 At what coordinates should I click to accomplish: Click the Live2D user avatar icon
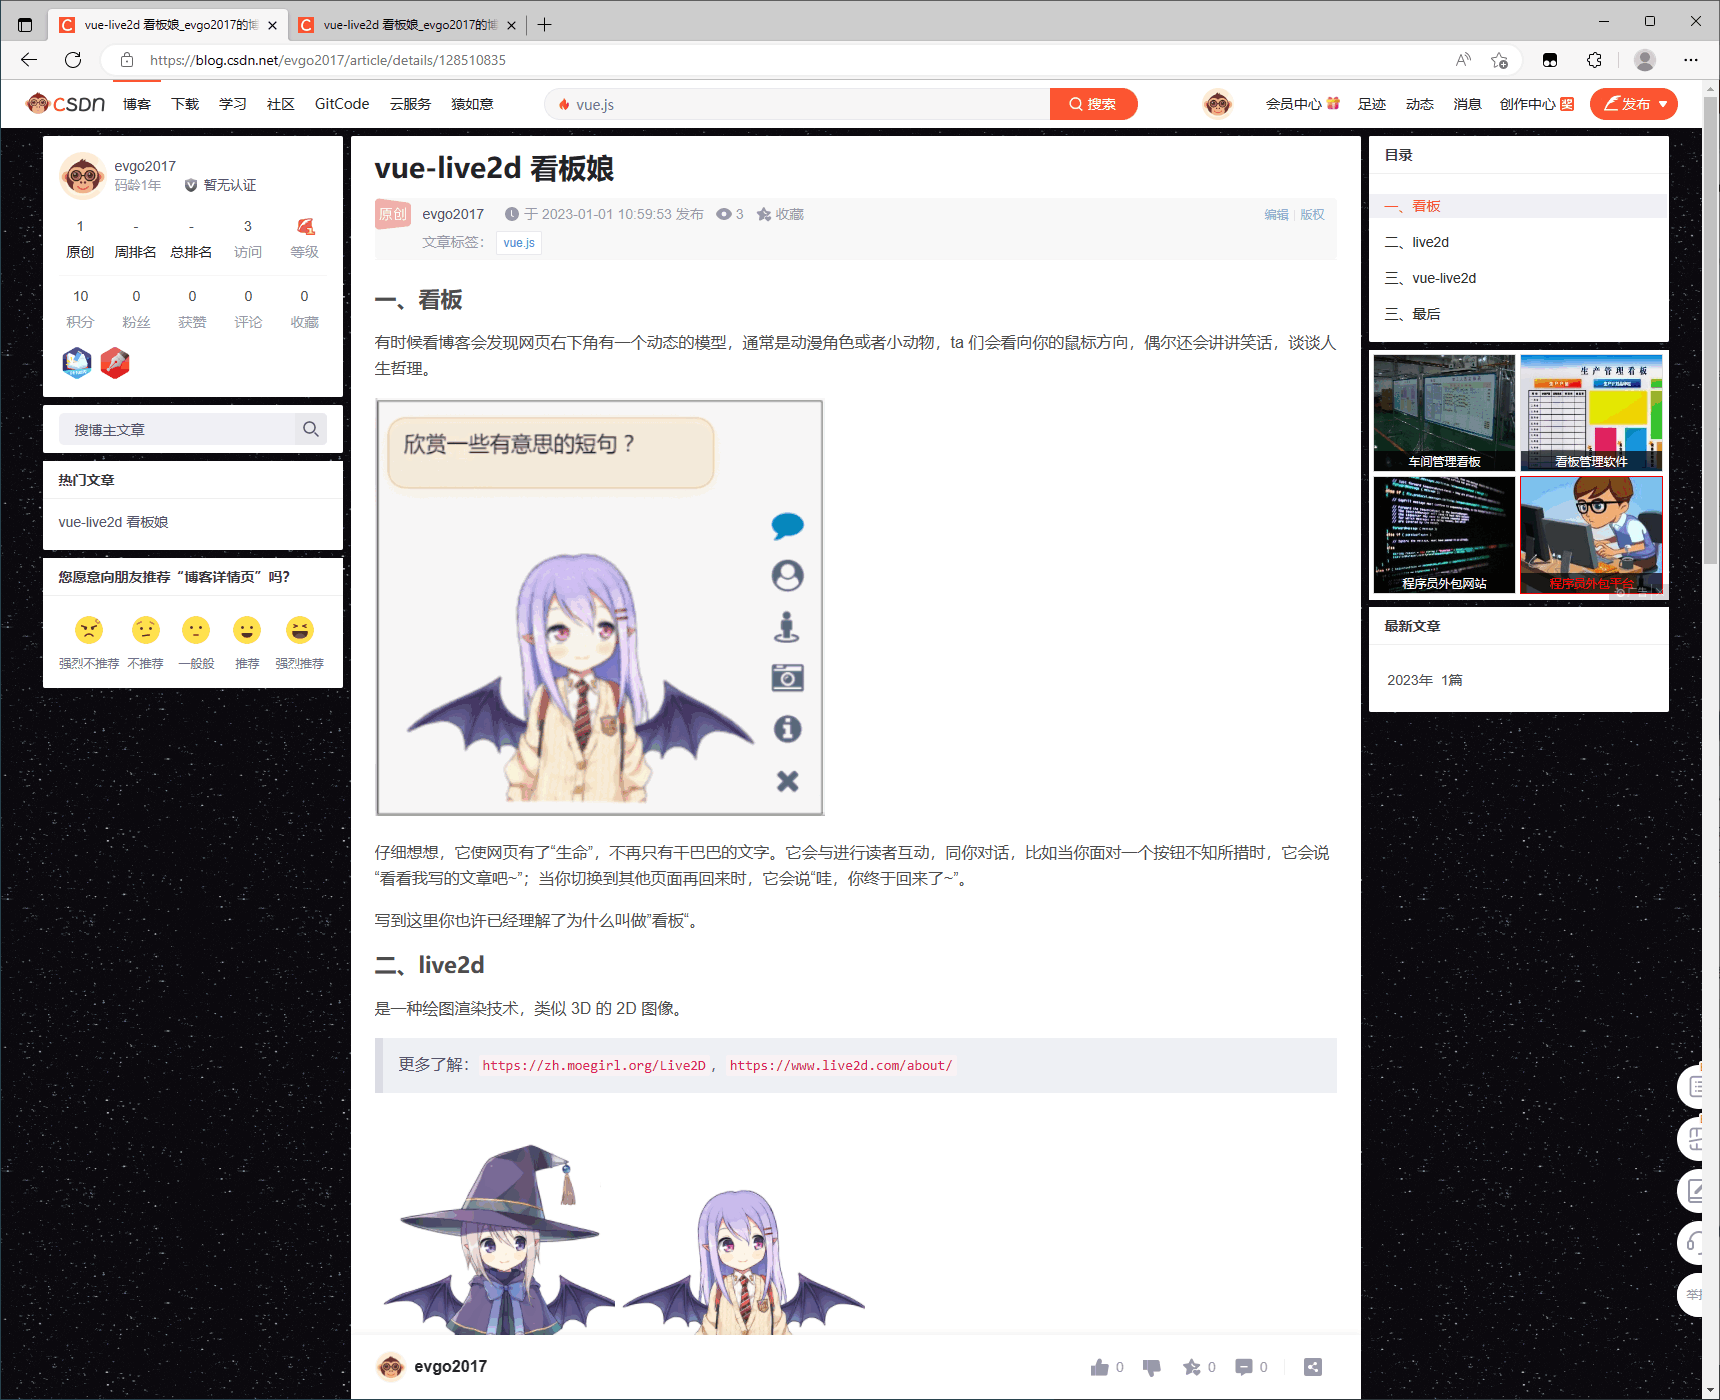point(787,575)
